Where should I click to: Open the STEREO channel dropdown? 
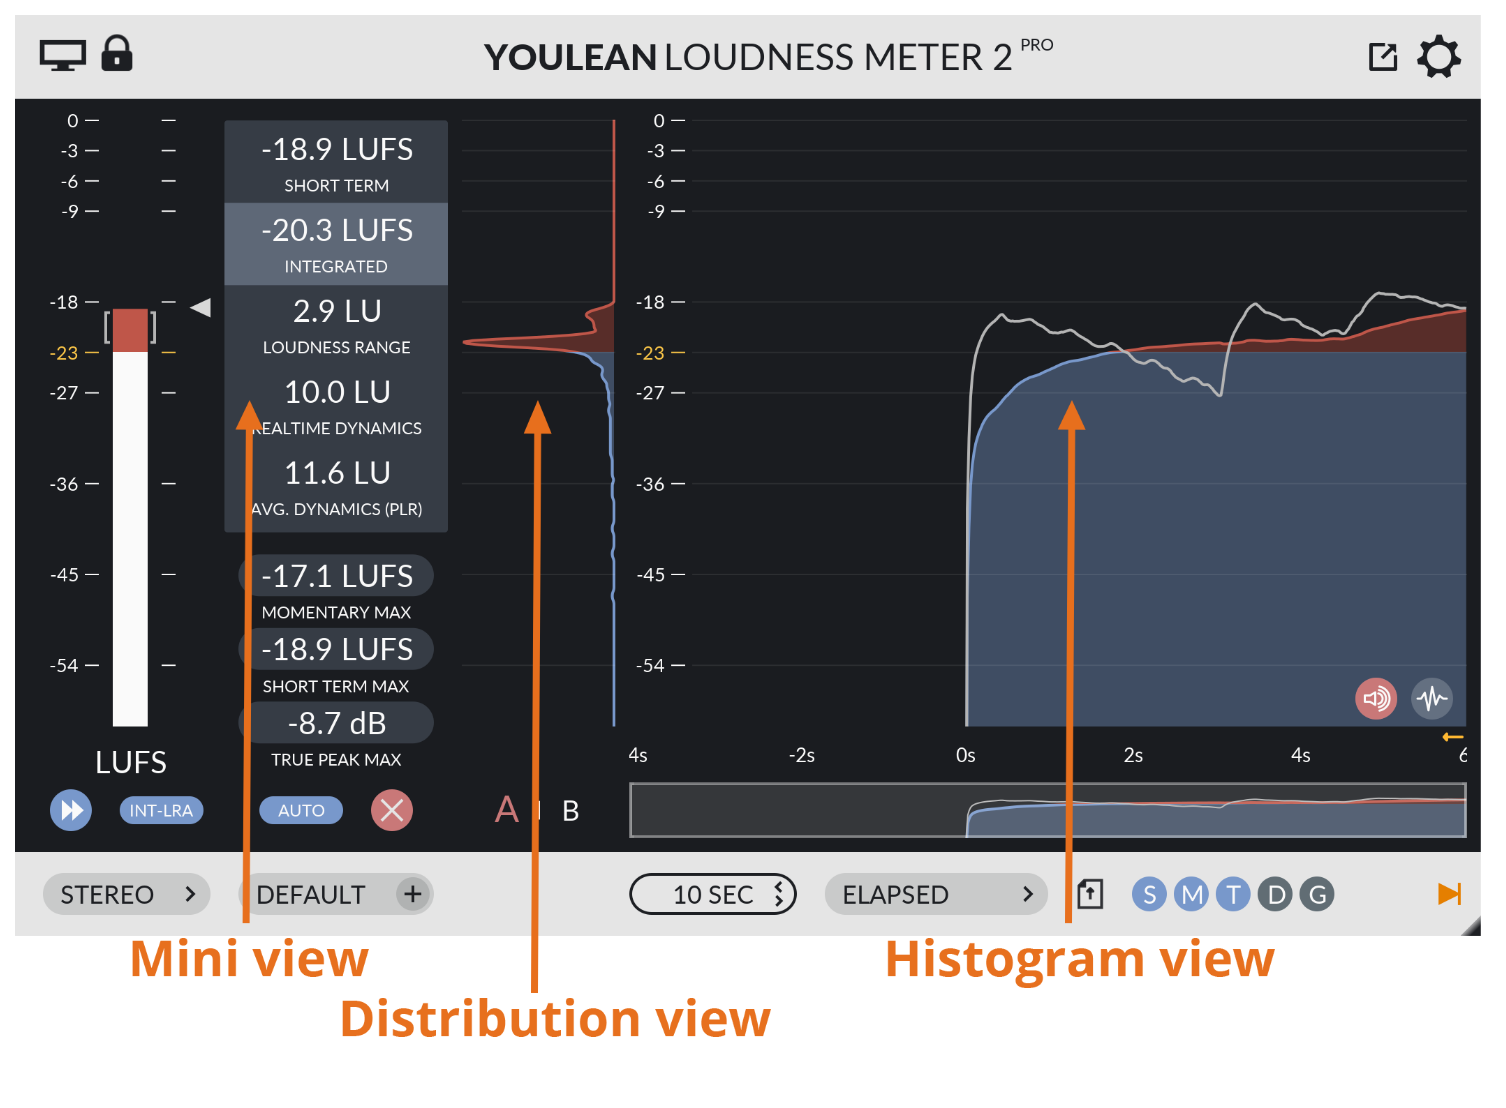tap(126, 894)
